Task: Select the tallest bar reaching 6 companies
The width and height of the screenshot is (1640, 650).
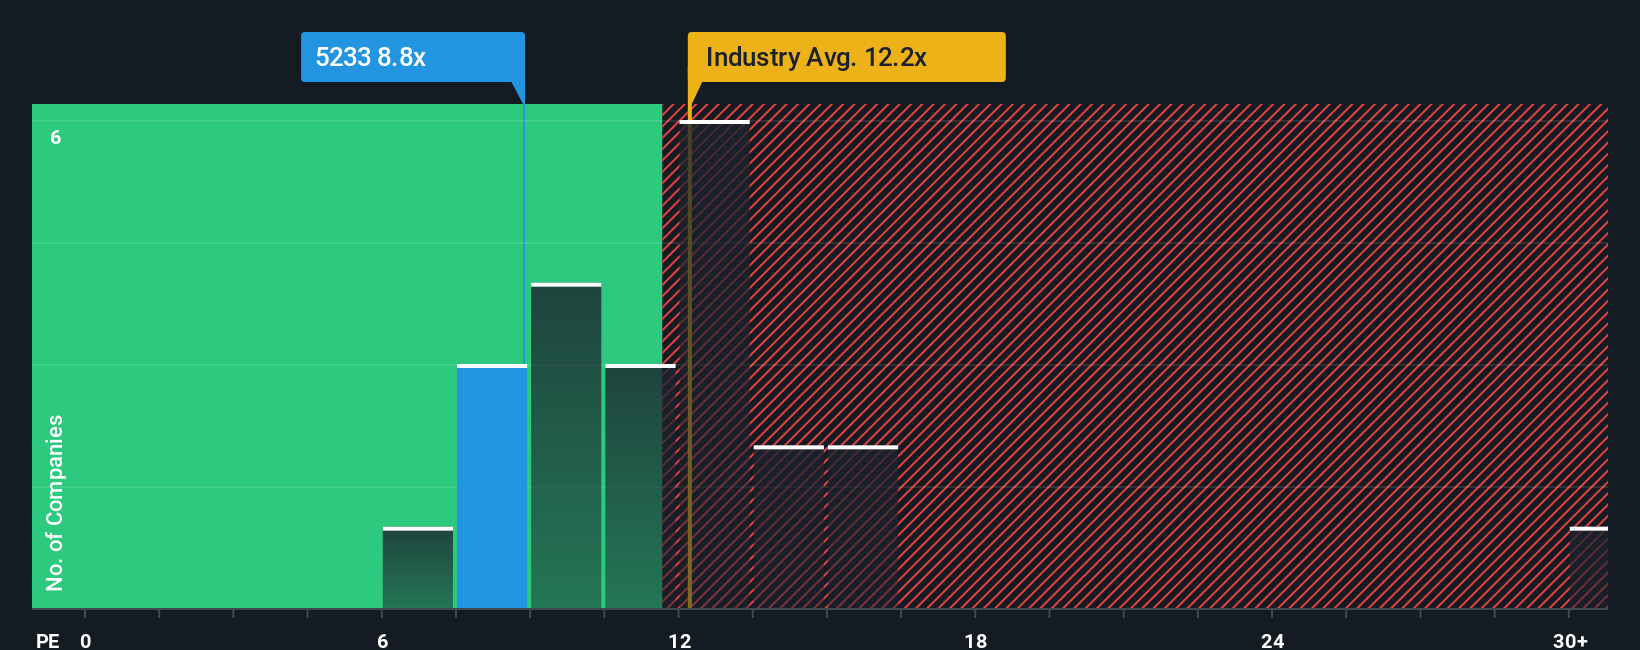Action: tap(714, 365)
